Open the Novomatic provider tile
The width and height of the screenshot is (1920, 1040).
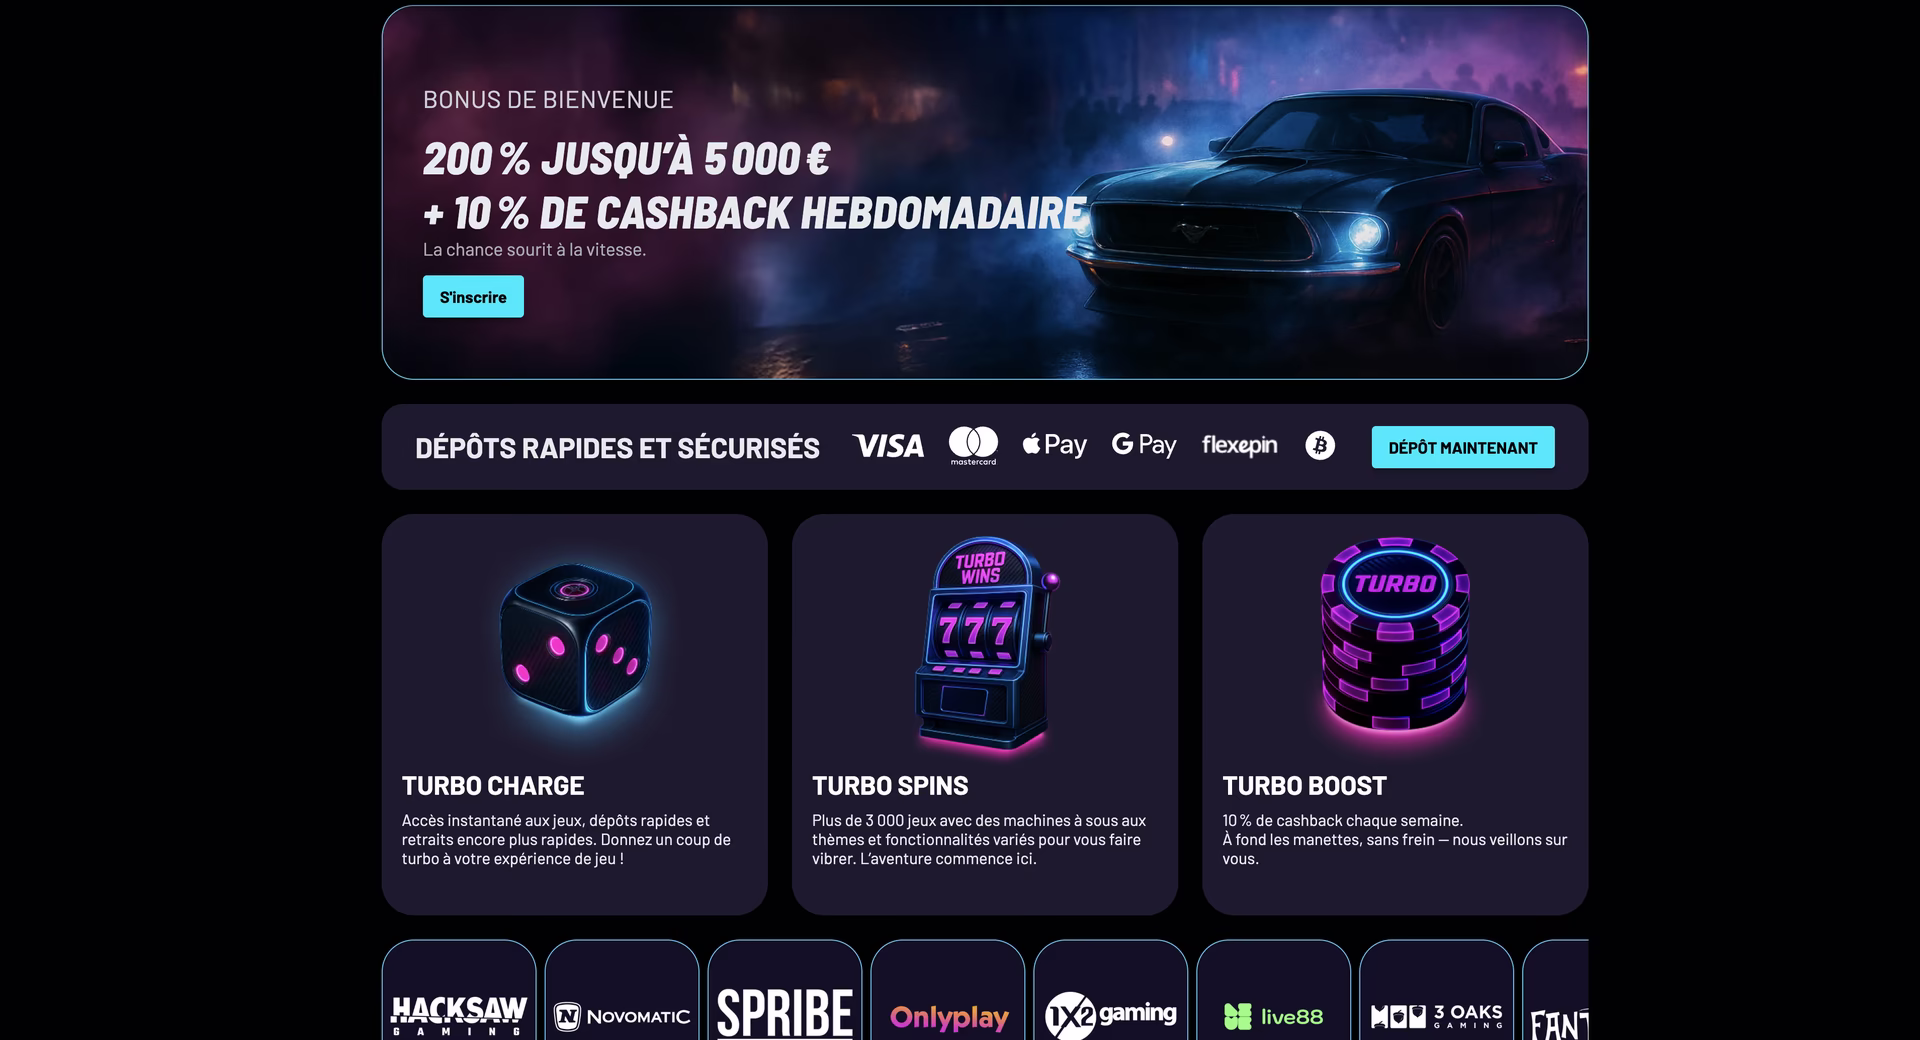622,990
